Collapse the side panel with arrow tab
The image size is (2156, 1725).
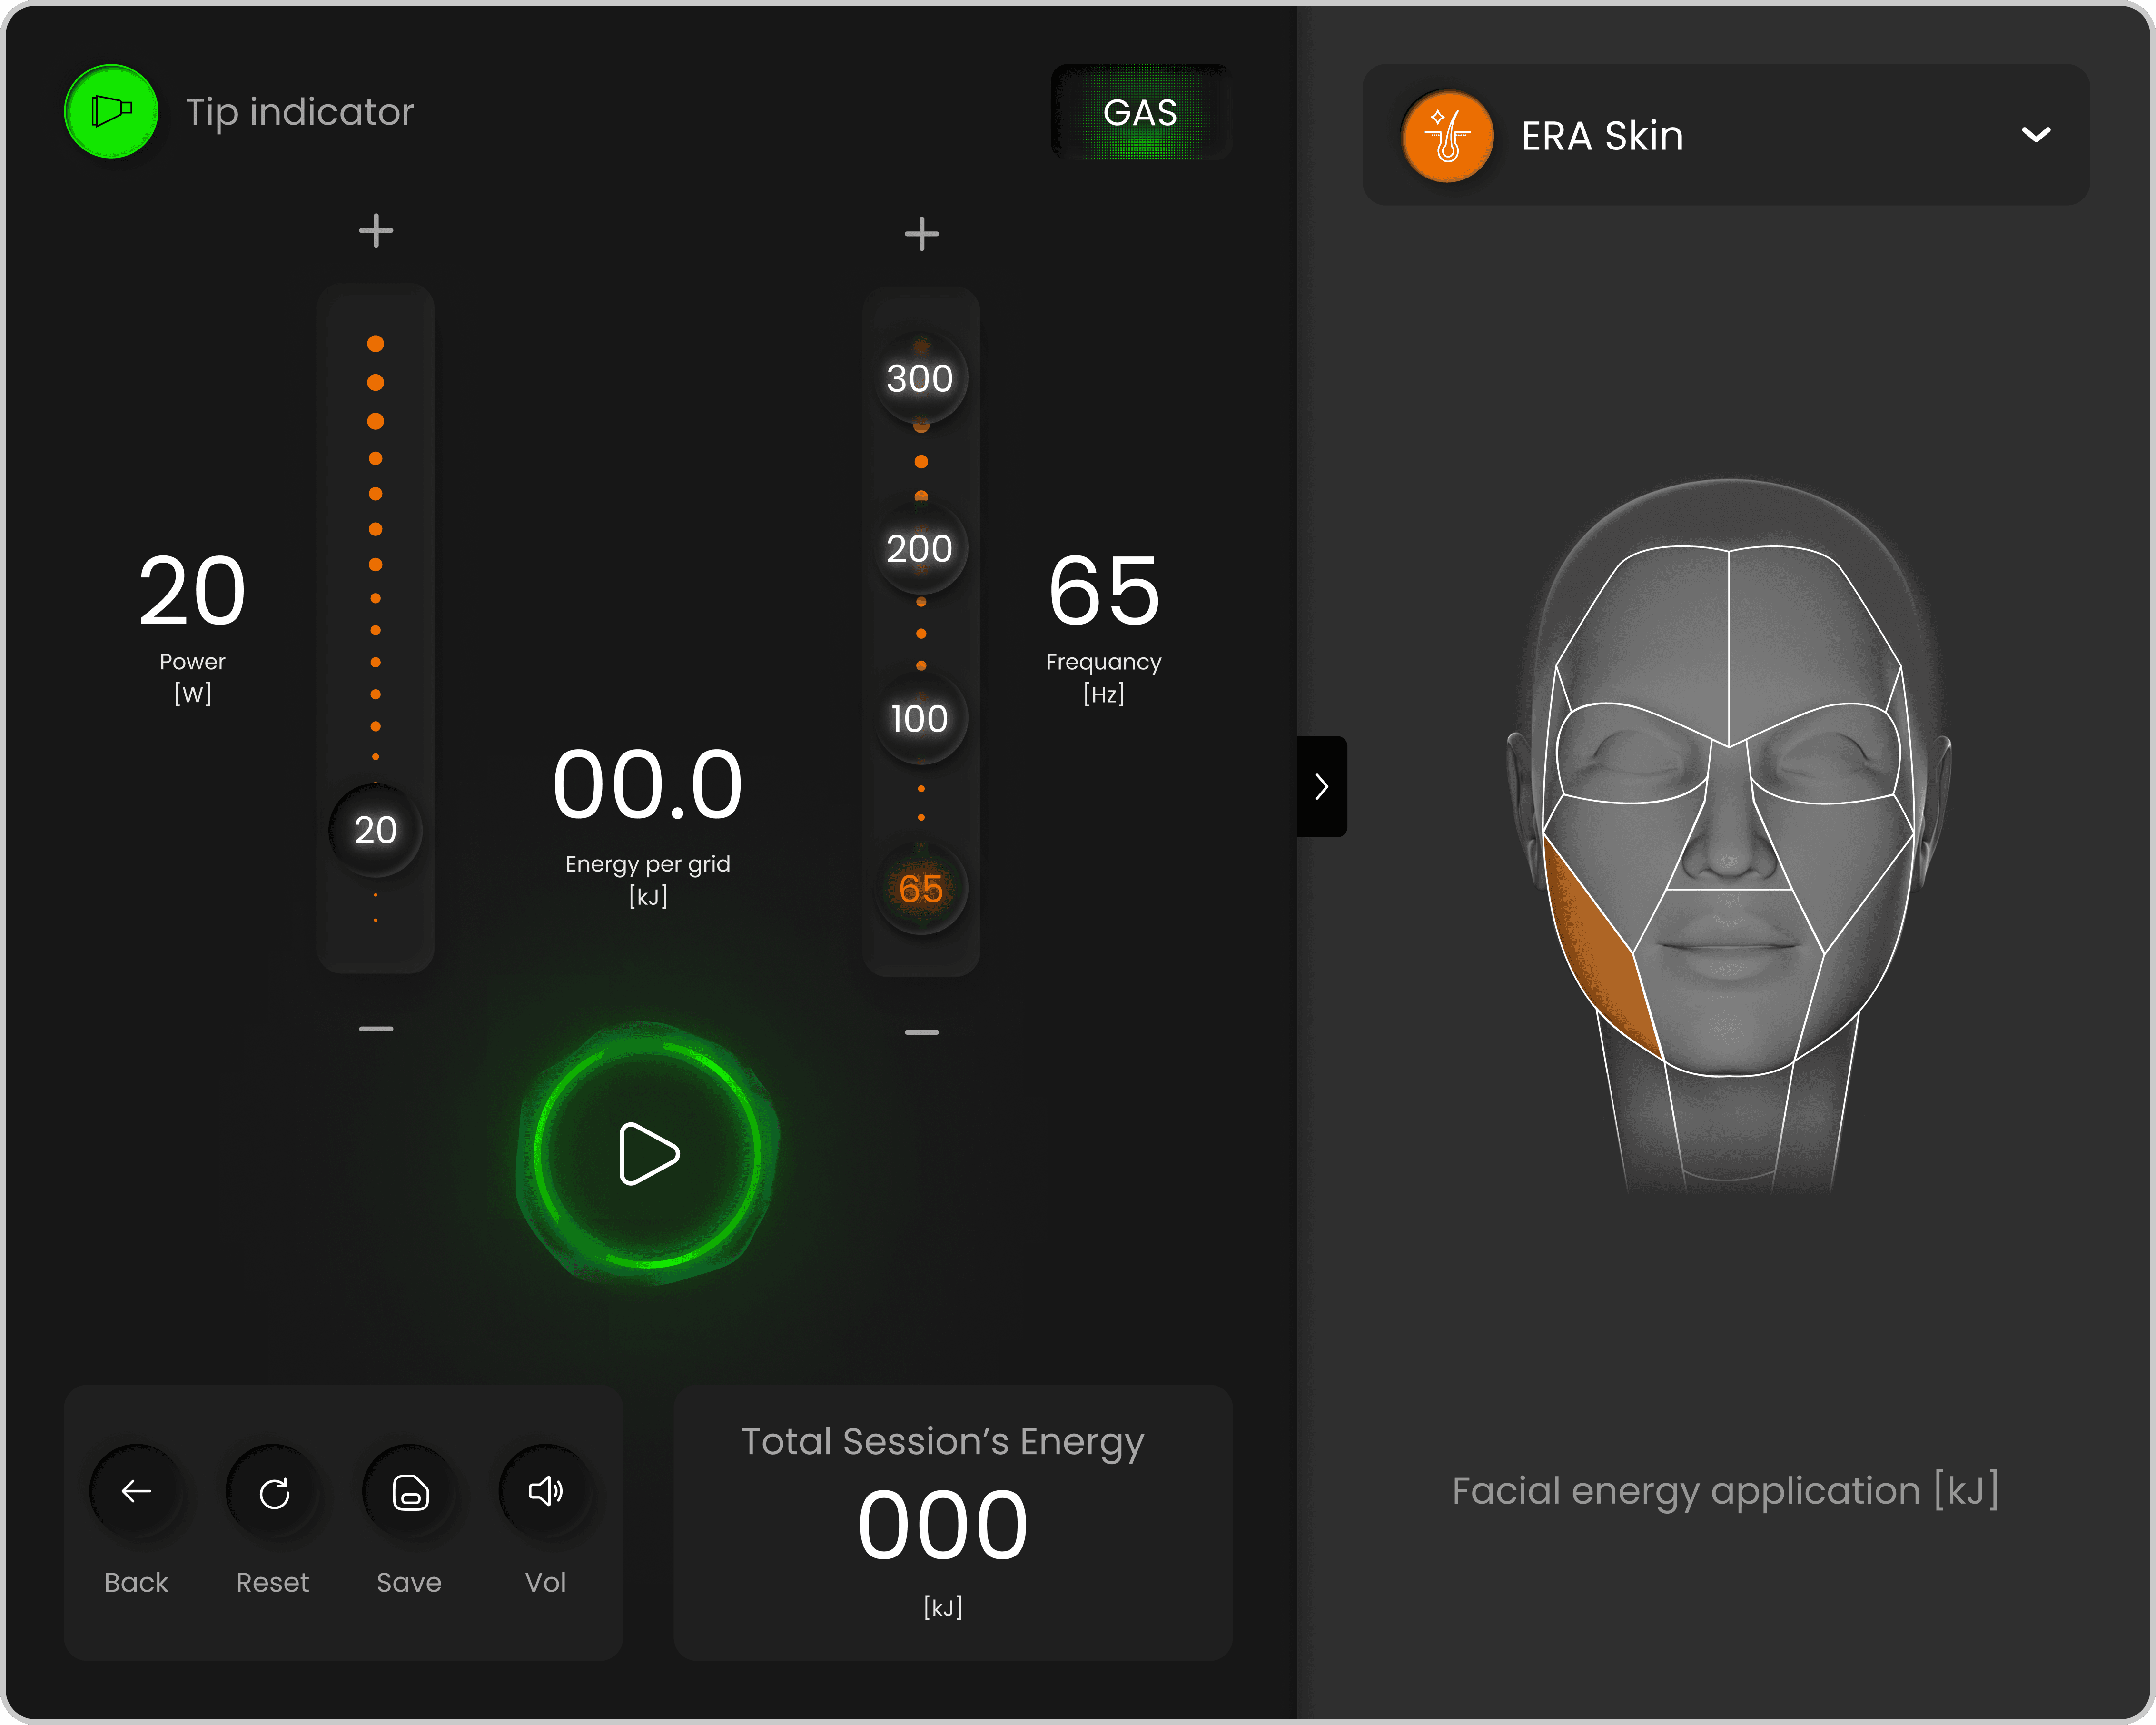tap(1321, 786)
